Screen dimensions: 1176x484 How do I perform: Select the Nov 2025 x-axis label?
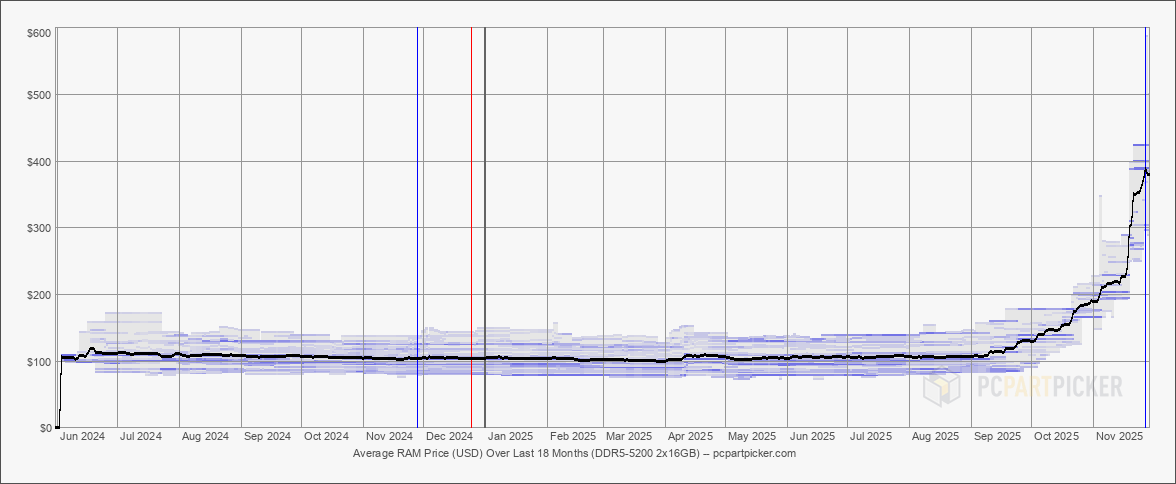[1120, 437]
